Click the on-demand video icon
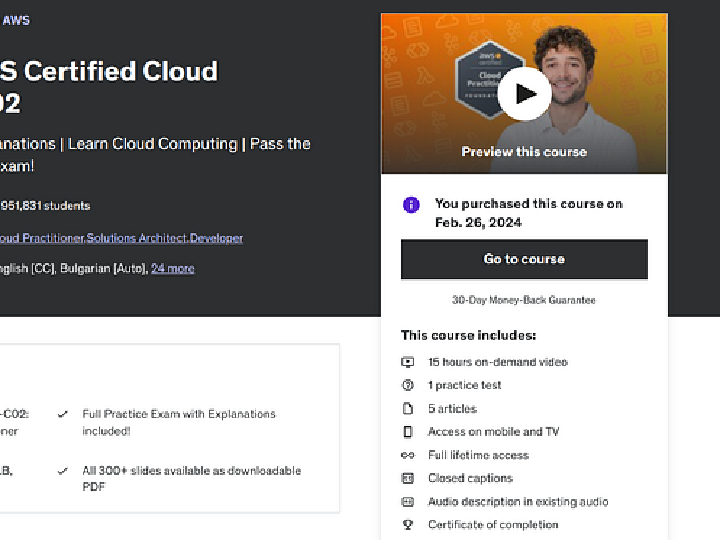 click(x=408, y=362)
